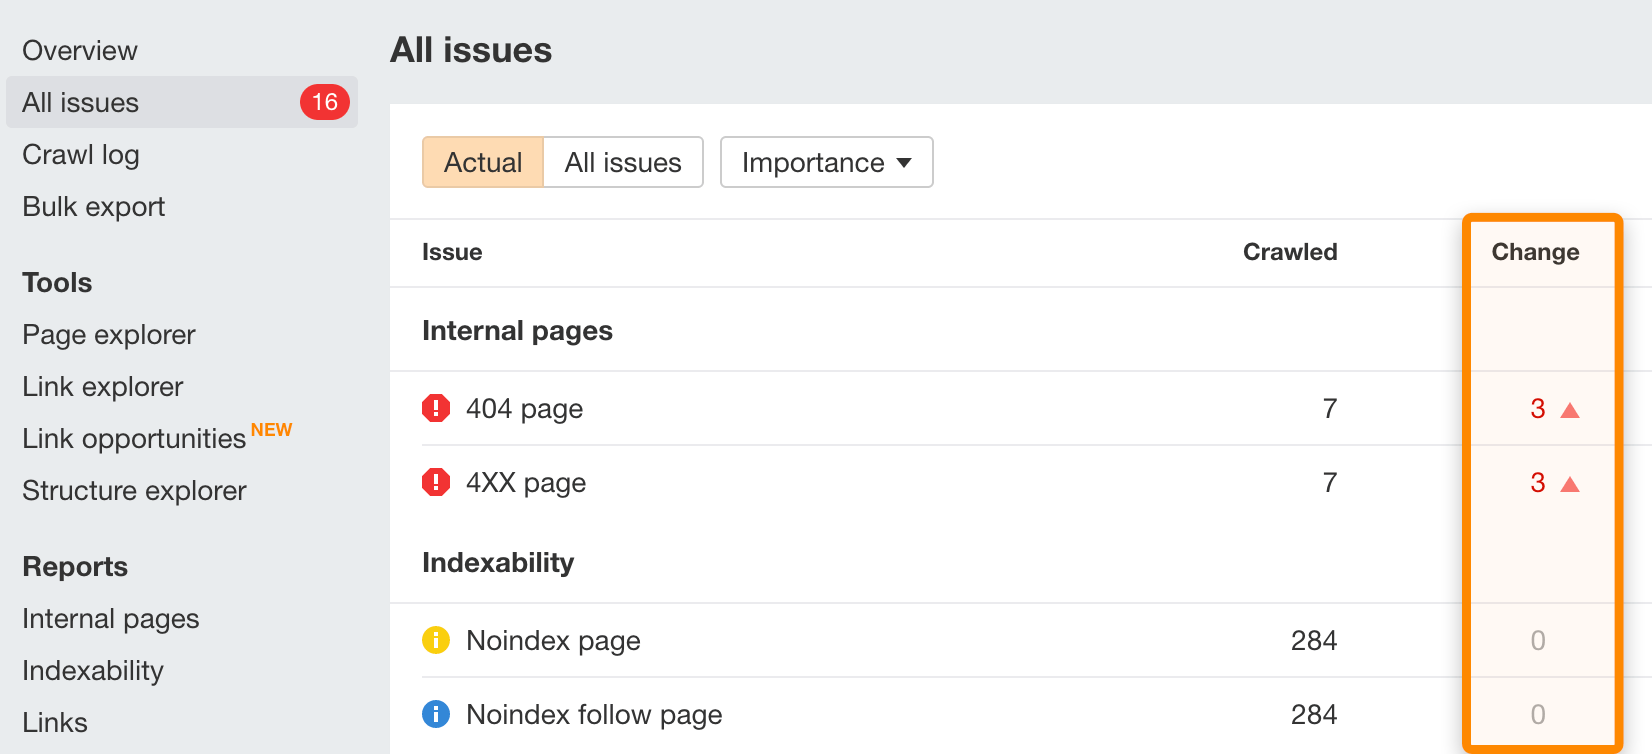Screen dimensions: 1652x754
Task: Open the 404 page issue
Action: pos(524,409)
